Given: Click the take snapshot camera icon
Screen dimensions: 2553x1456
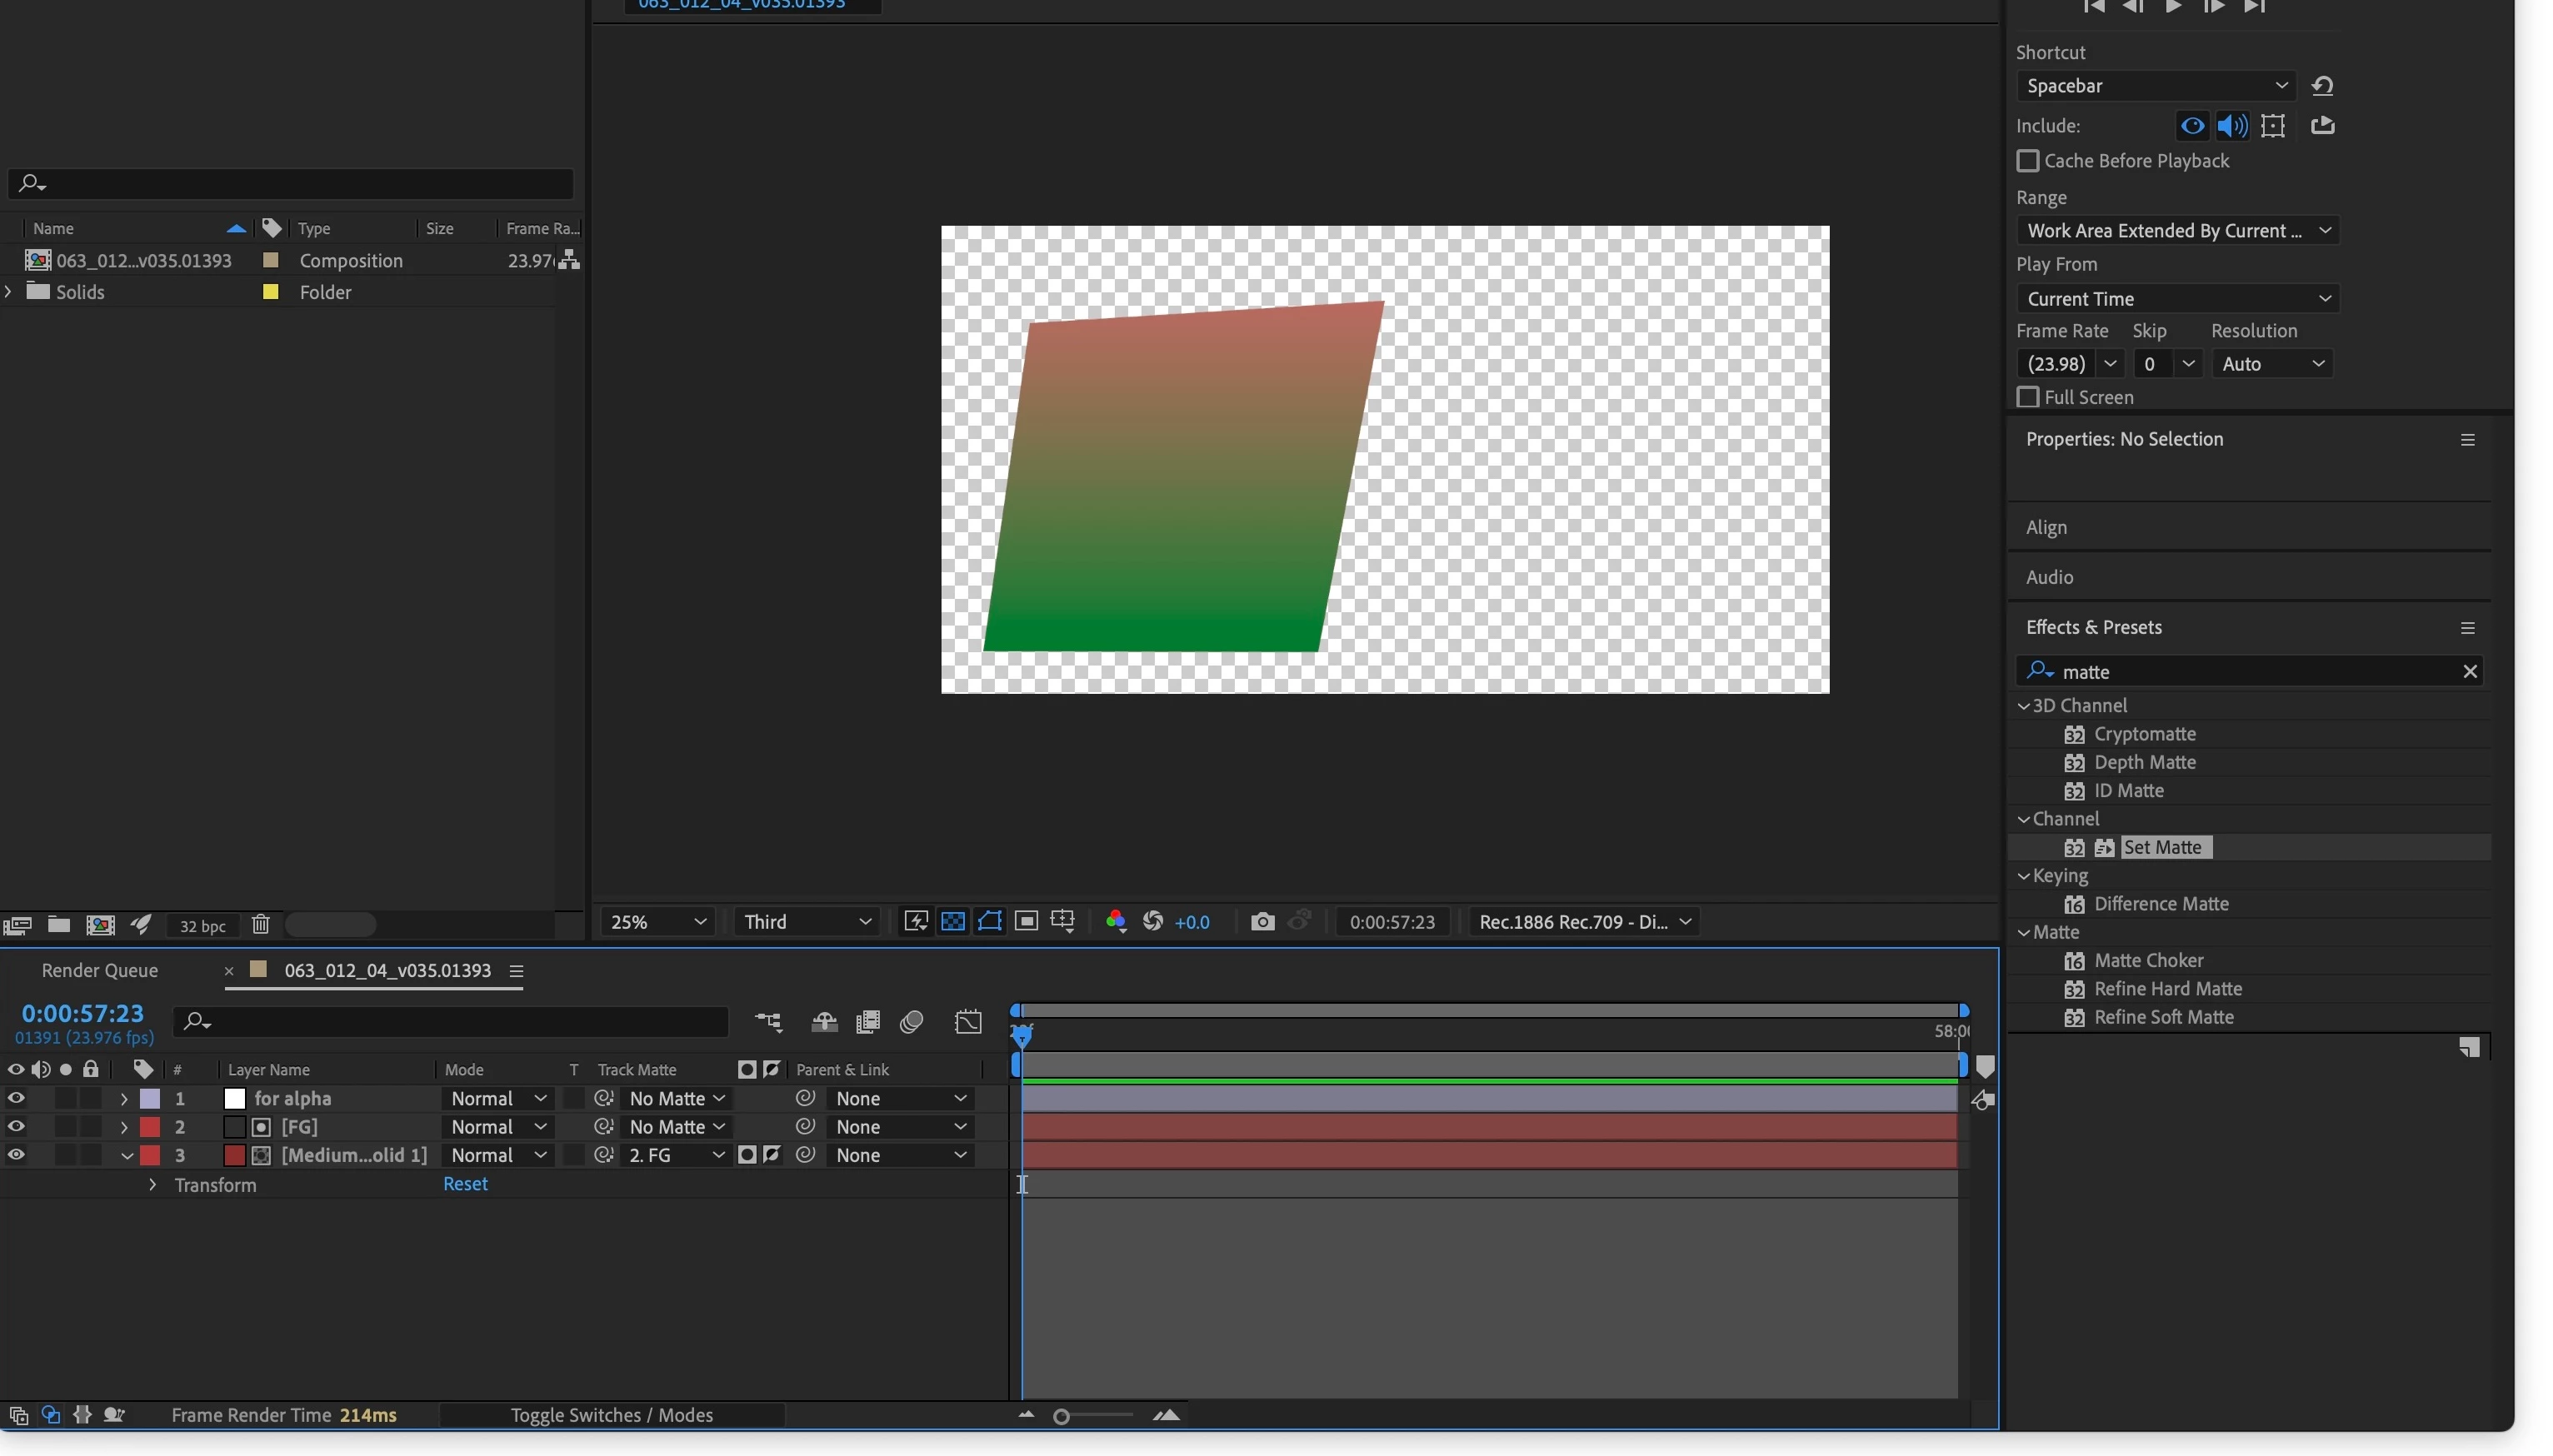Looking at the screenshot, I should coord(1262,922).
